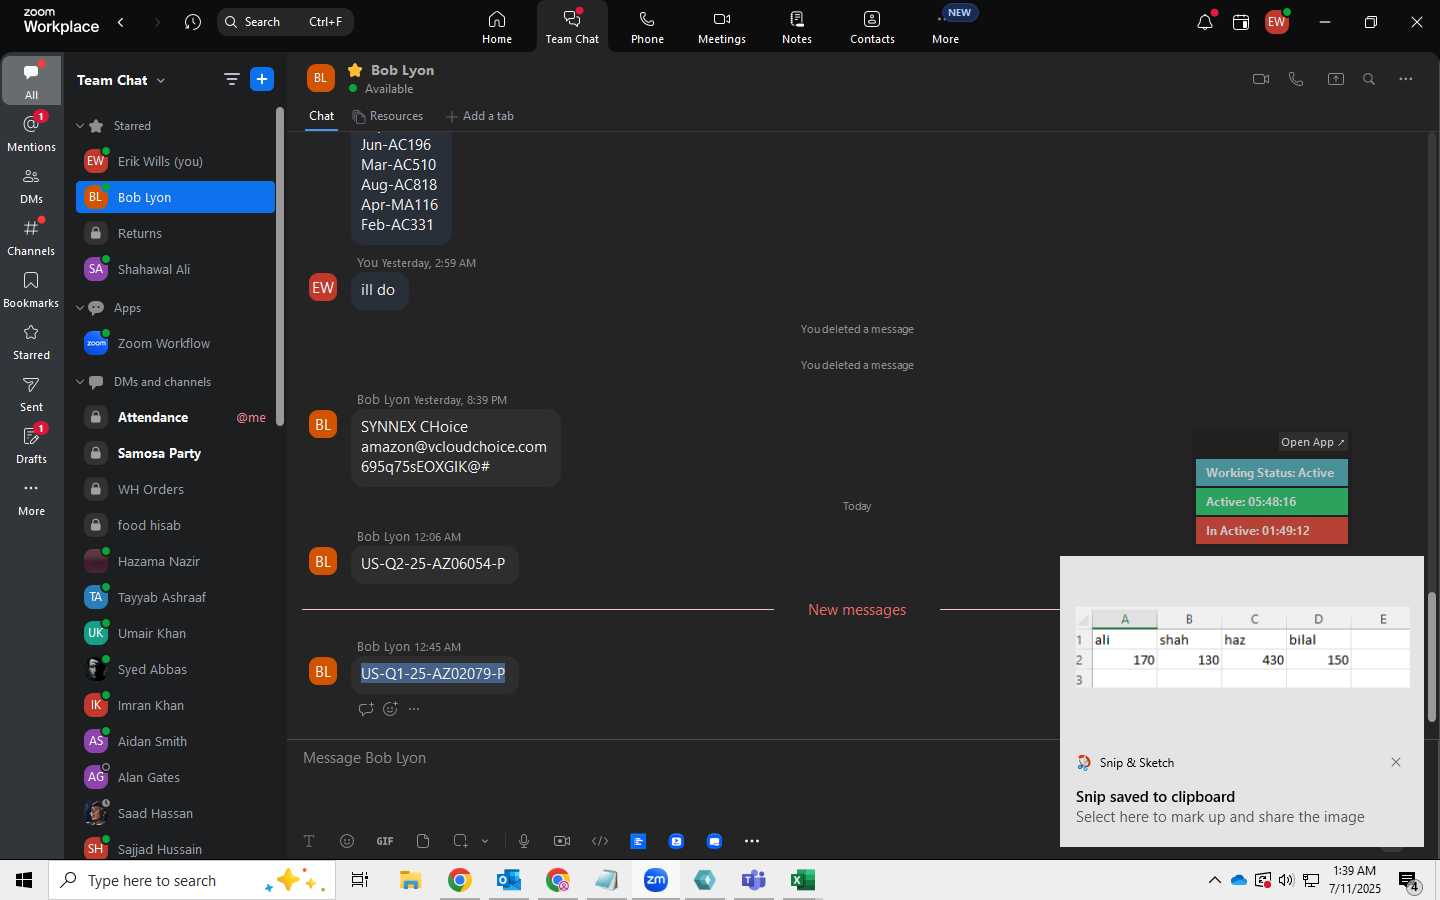Start phone call with Bob Lyon

pyautogui.click(x=1297, y=79)
